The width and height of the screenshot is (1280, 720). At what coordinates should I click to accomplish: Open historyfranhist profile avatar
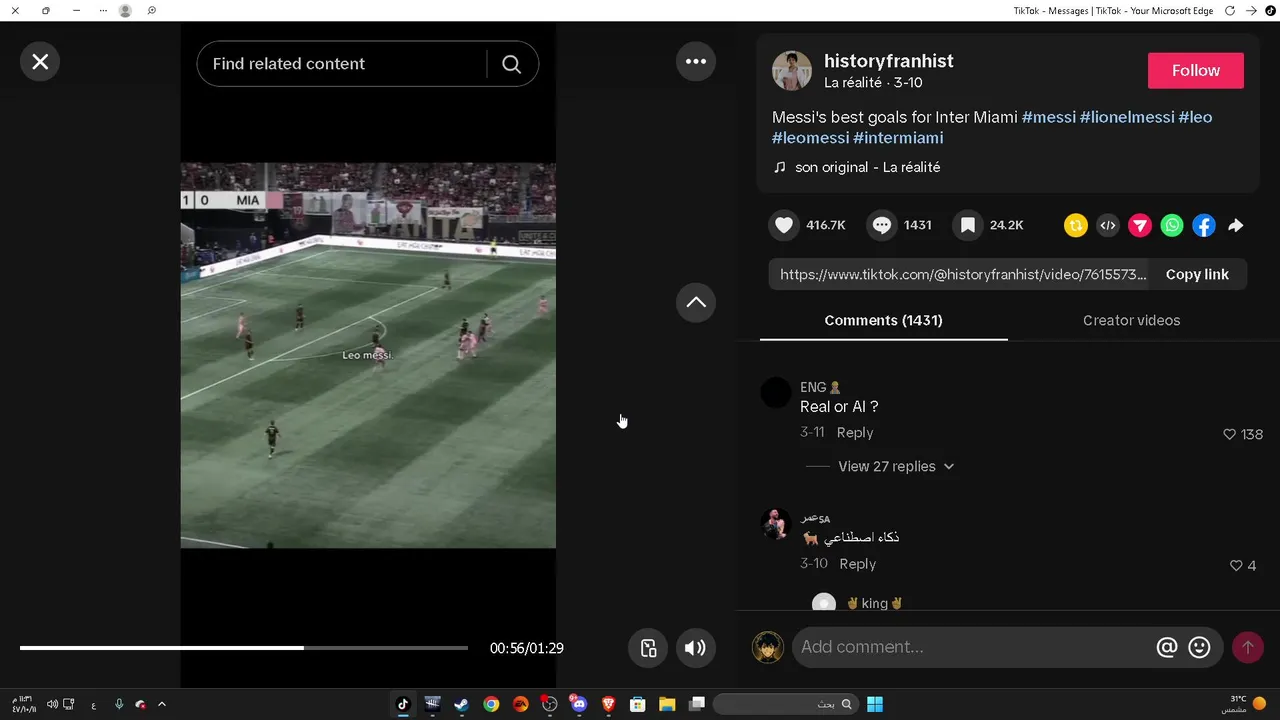click(792, 71)
